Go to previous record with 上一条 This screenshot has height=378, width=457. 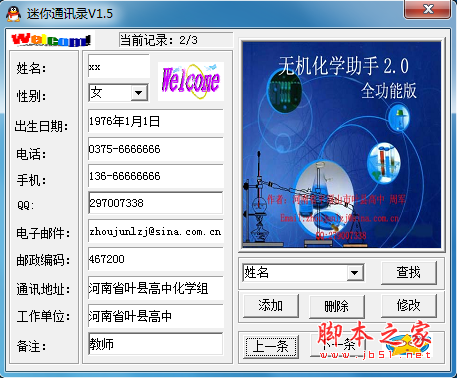271,346
